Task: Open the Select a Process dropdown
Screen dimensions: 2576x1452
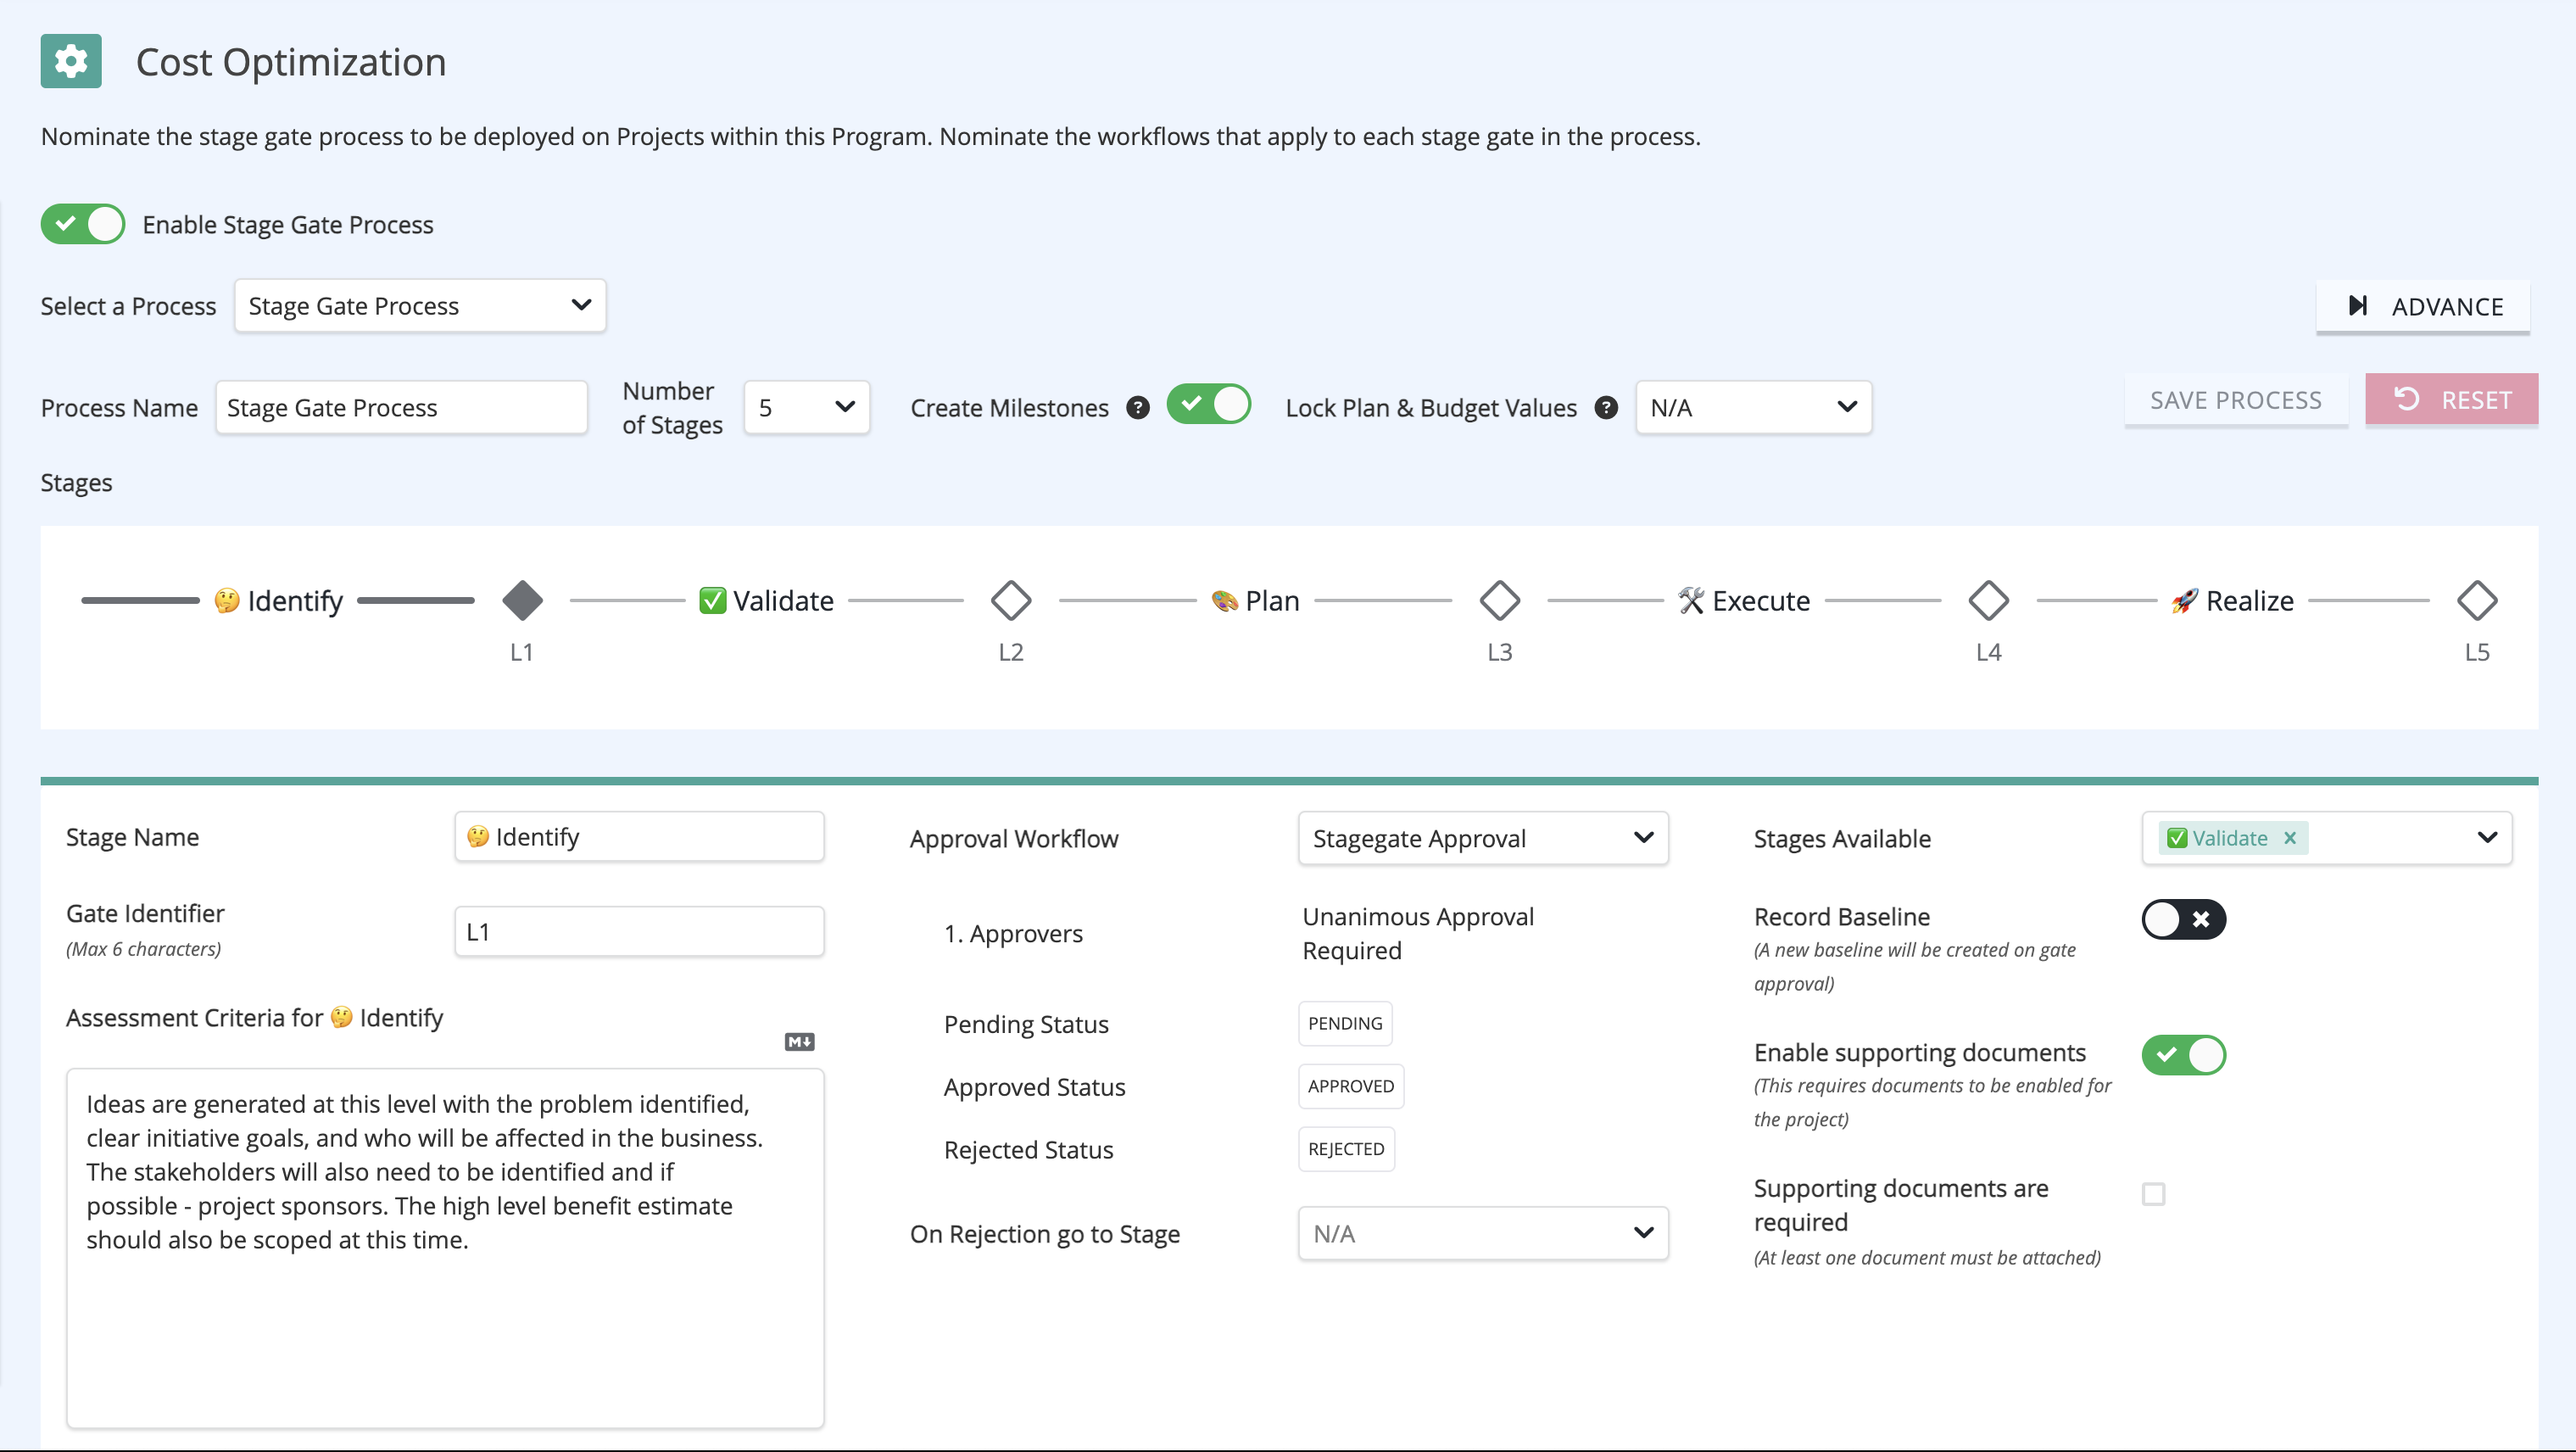Action: [x=420, y=305]
